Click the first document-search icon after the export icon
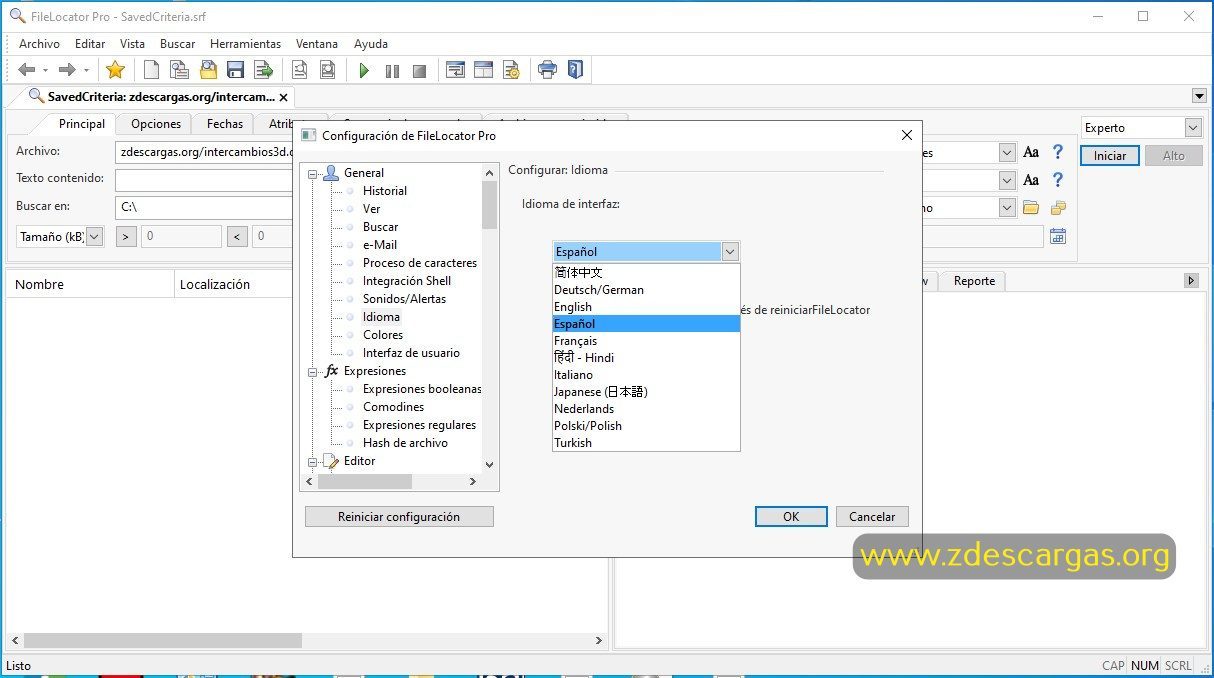The width and height of the screenshot is (1214, 678). [x=299, y=70]
